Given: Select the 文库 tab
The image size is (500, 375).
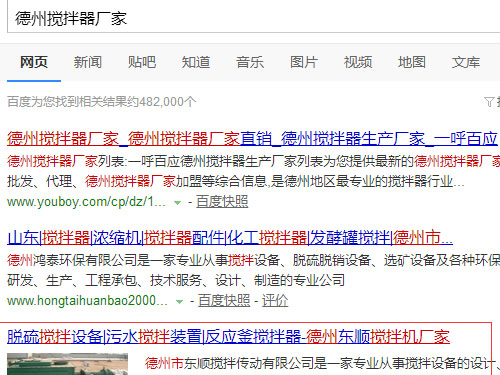Looking at the screenshot, I should click(x=466, y=62).
